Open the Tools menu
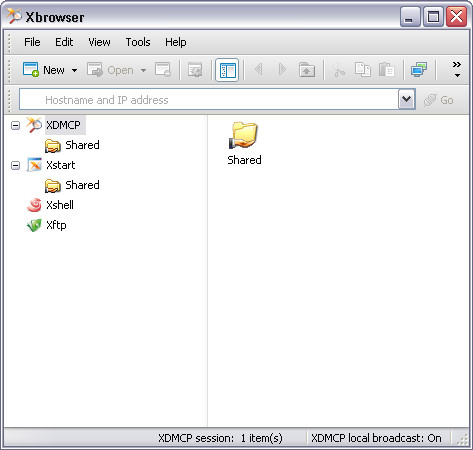Screen dimensions: 473x450 138,42
